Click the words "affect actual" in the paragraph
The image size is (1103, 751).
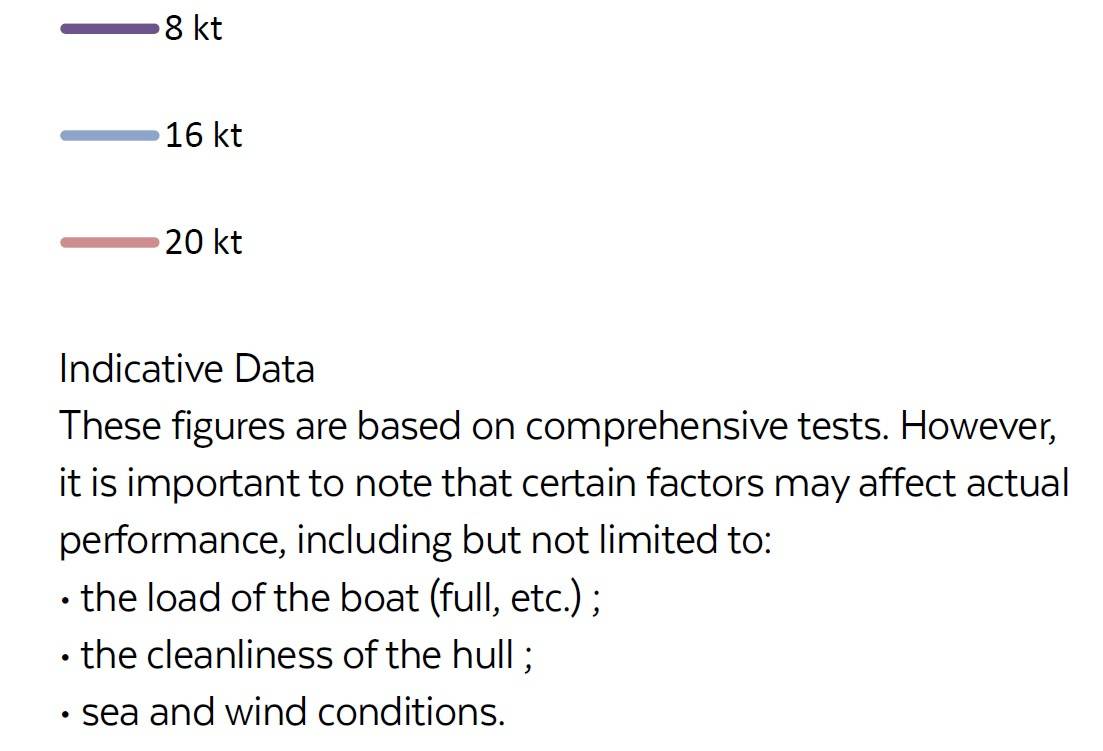(964, 484)
